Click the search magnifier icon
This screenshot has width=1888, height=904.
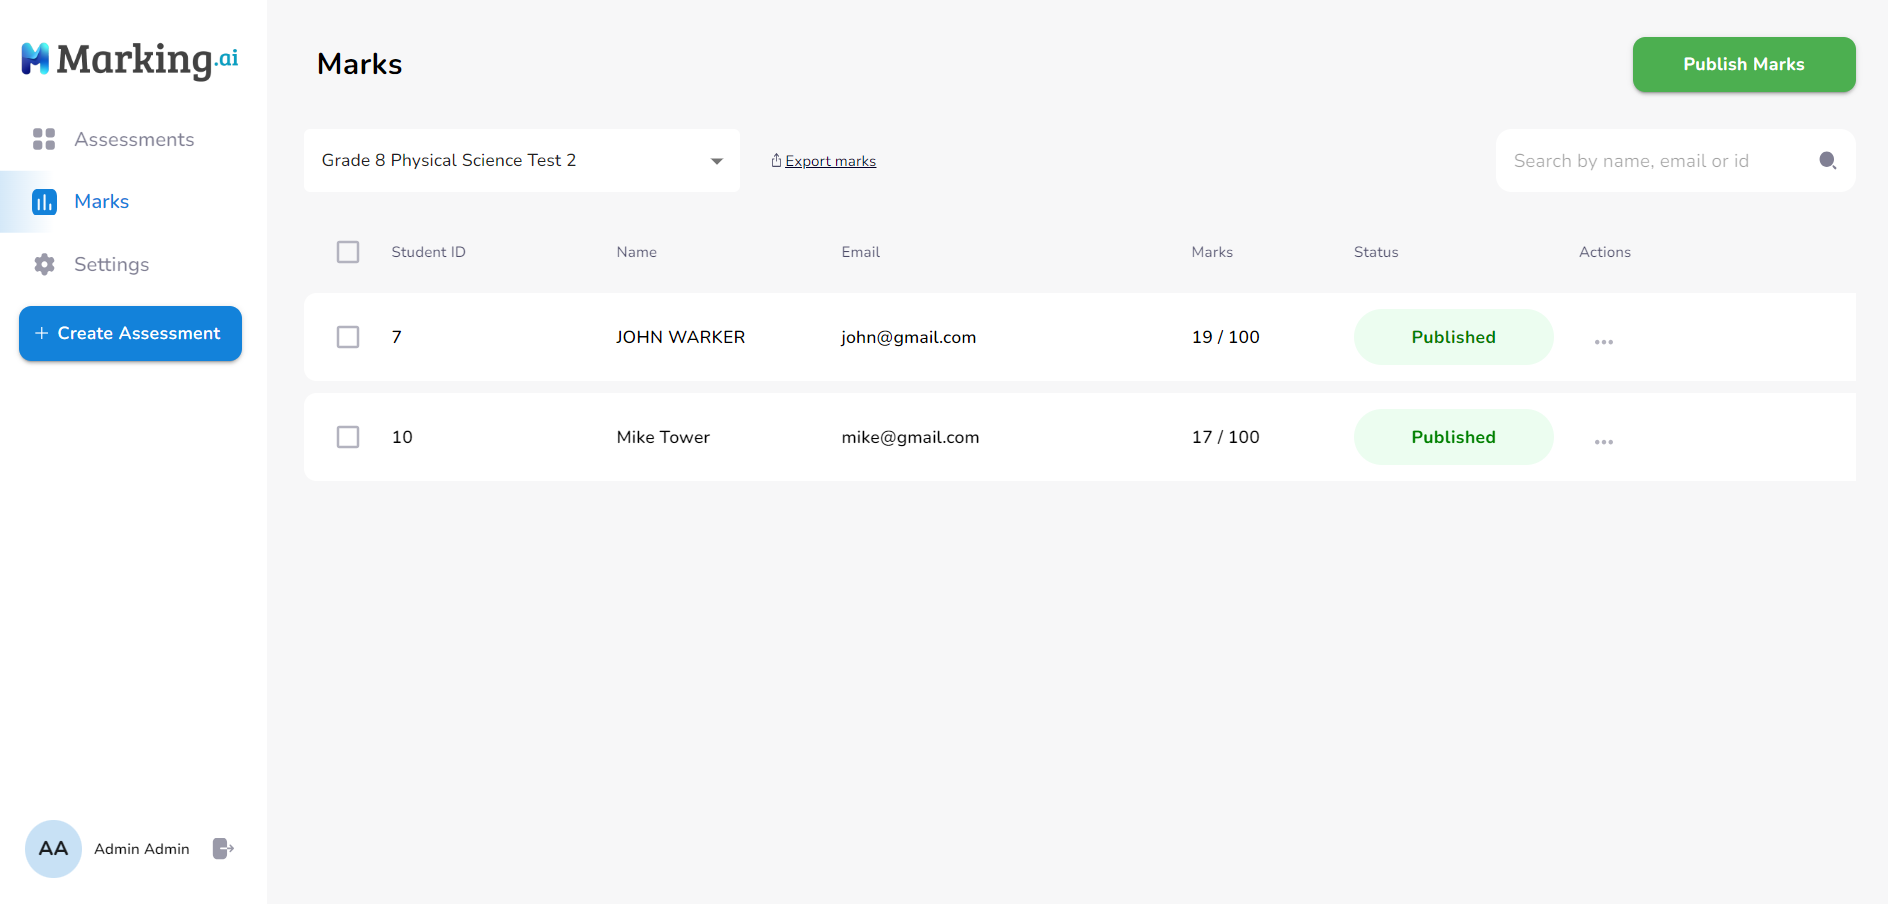(1827, 161)
